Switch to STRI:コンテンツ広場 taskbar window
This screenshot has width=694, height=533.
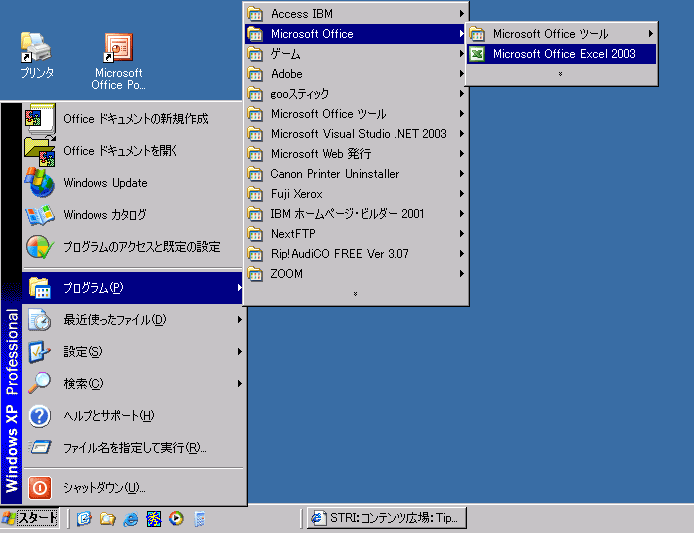coord(387,518)
